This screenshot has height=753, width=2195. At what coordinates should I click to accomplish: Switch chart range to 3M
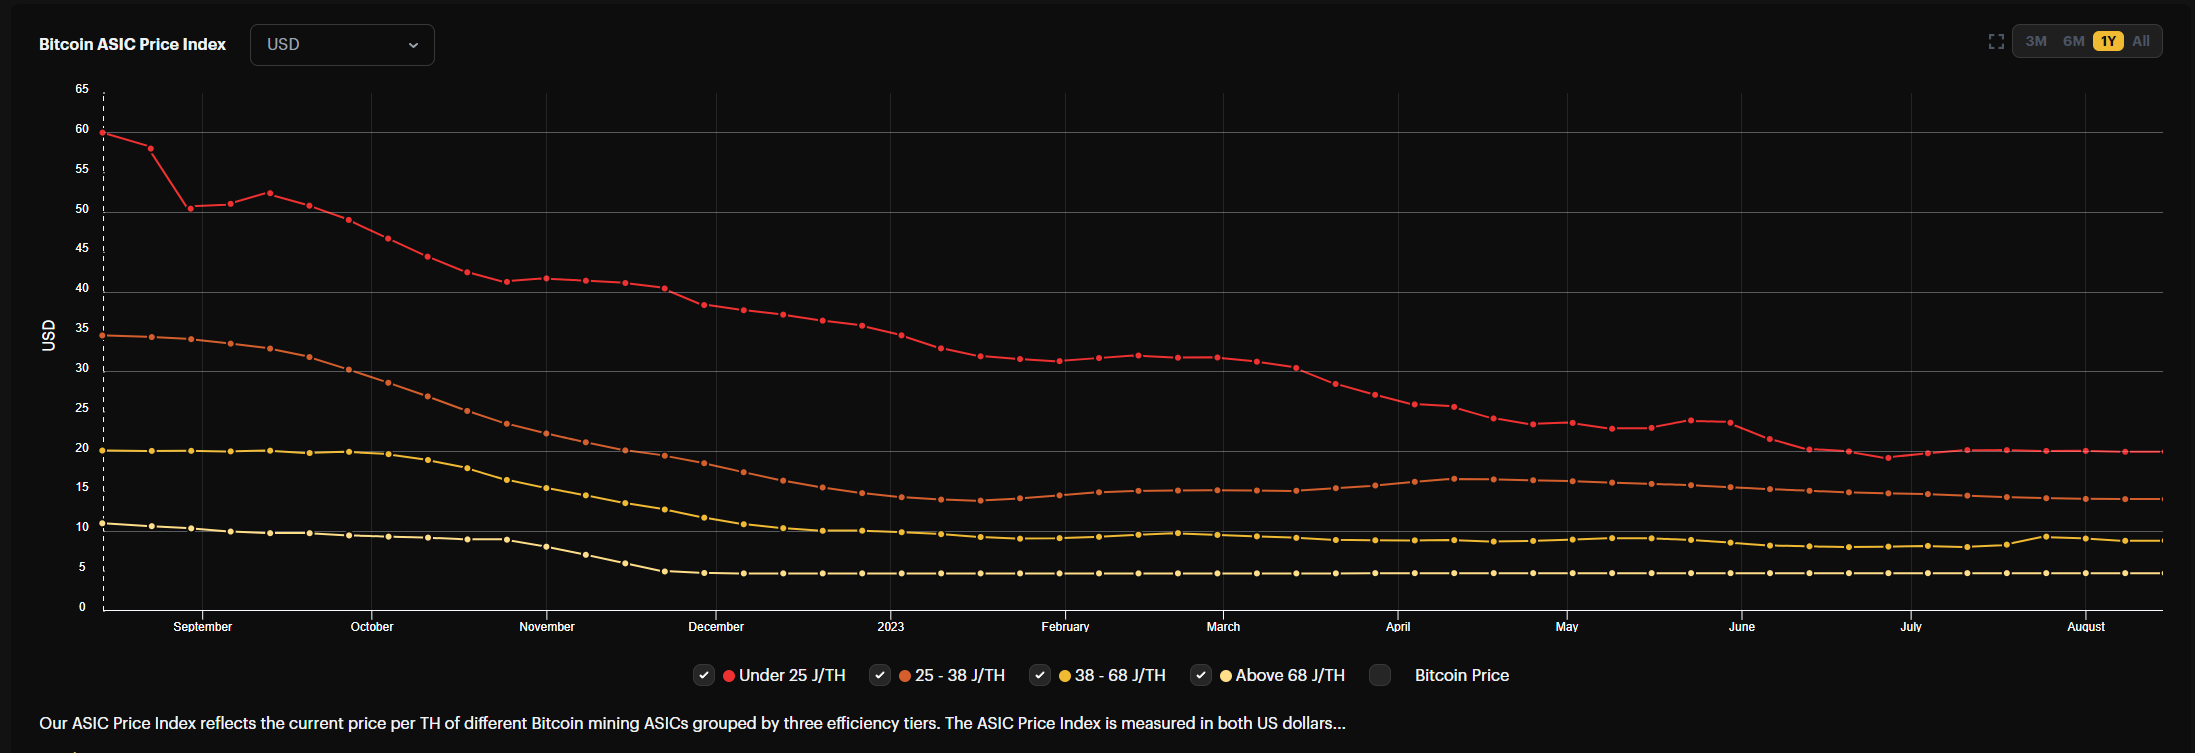(2036, 41)
